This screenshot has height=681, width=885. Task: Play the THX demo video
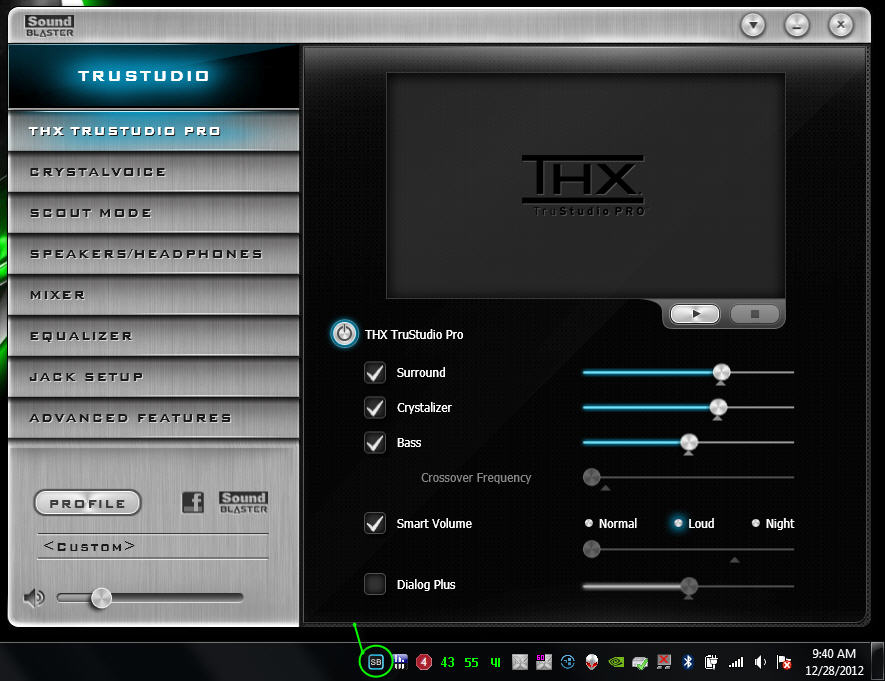tap(695, 314)
